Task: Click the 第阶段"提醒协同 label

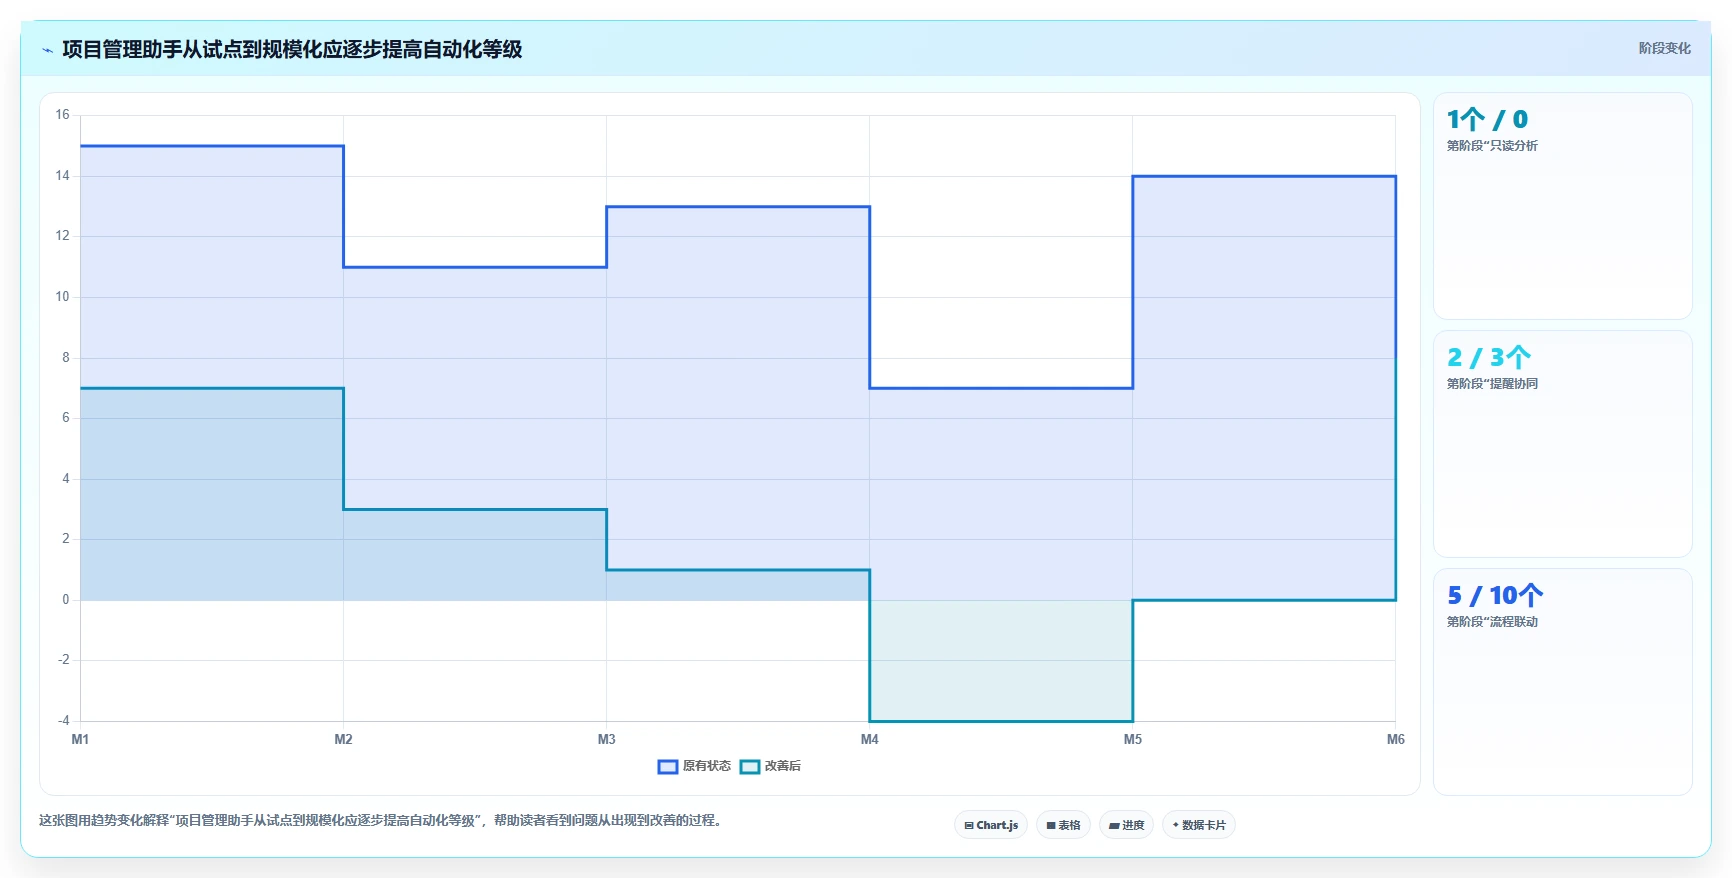Action: click(x=1492, y=384)
